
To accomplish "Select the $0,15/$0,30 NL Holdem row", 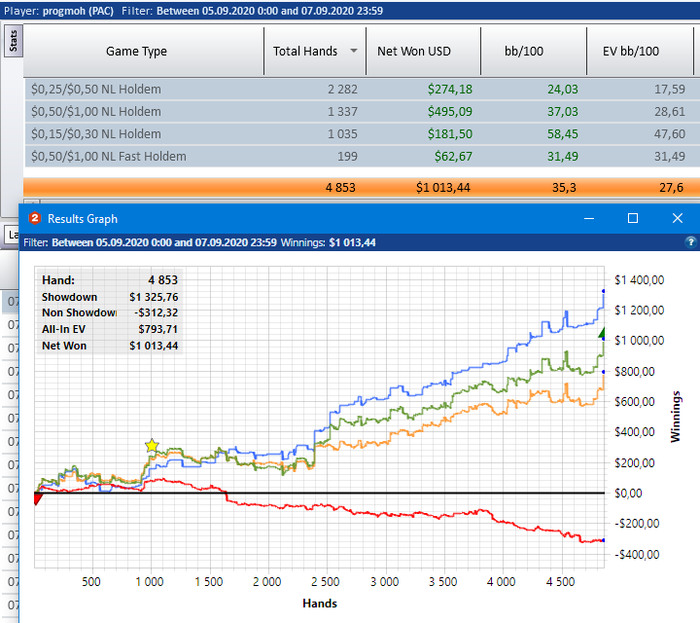I will 362,134.
